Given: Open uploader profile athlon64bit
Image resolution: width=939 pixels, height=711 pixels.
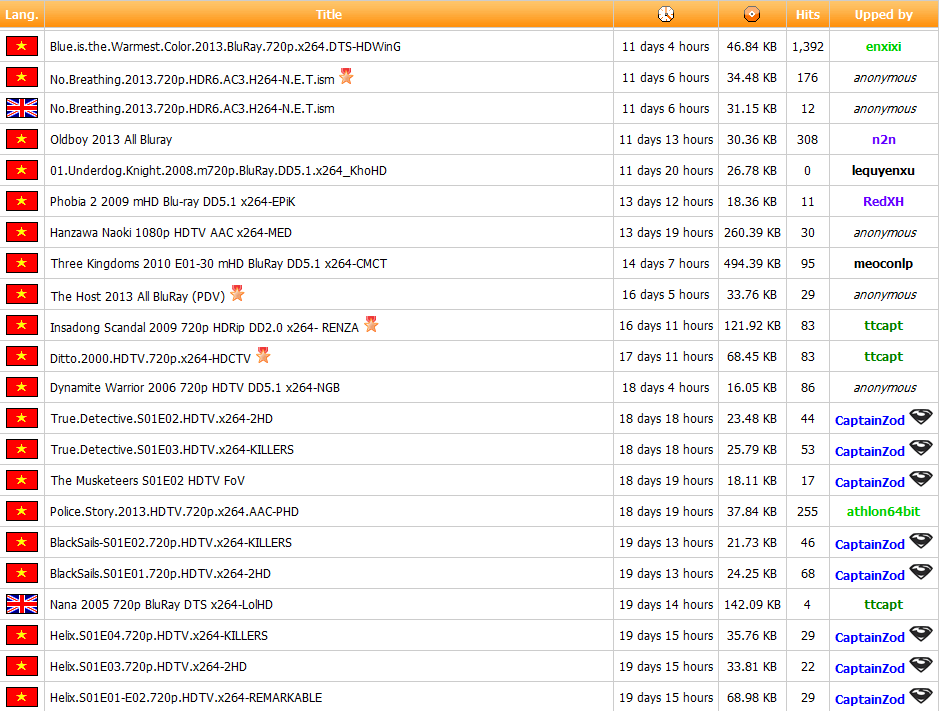Looking at the screenshot, I should pyautogui.click(x=883, y=512).
